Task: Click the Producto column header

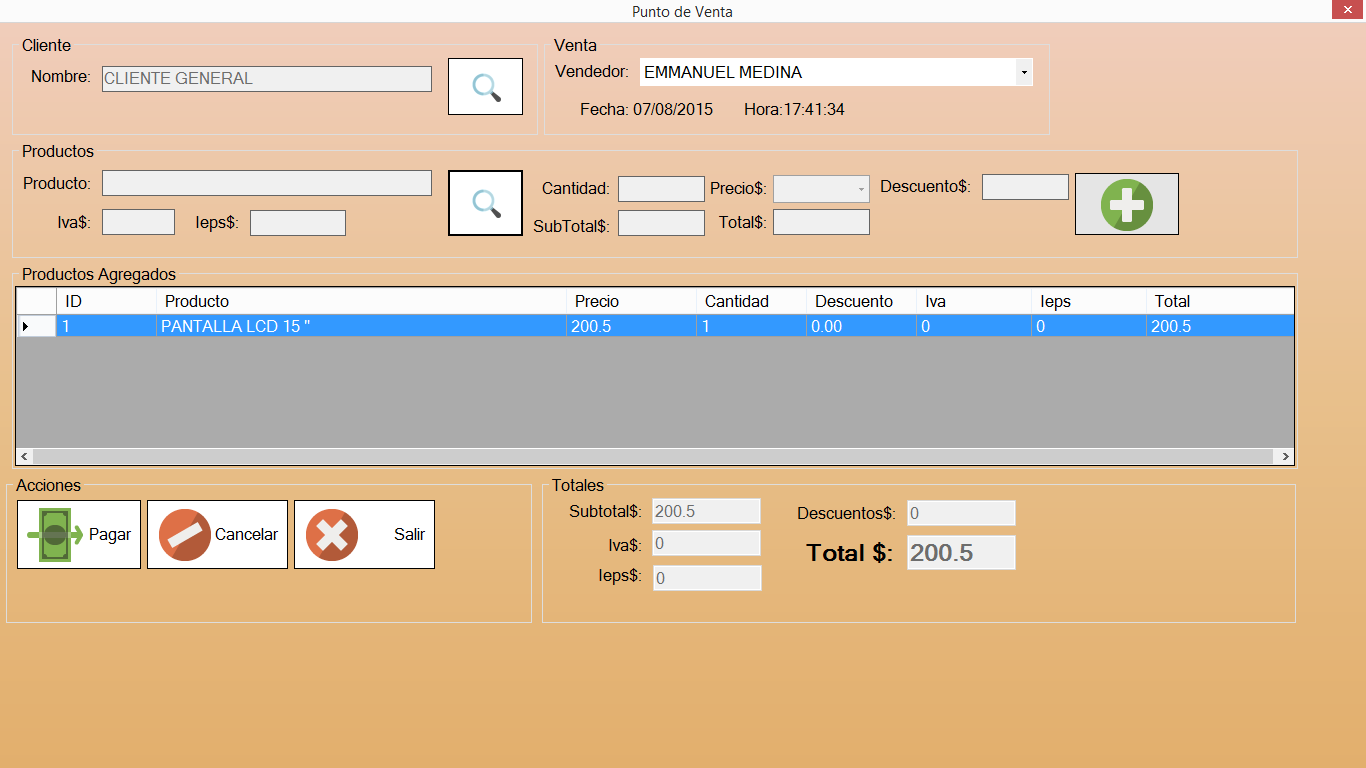Action: pos(360,301)
